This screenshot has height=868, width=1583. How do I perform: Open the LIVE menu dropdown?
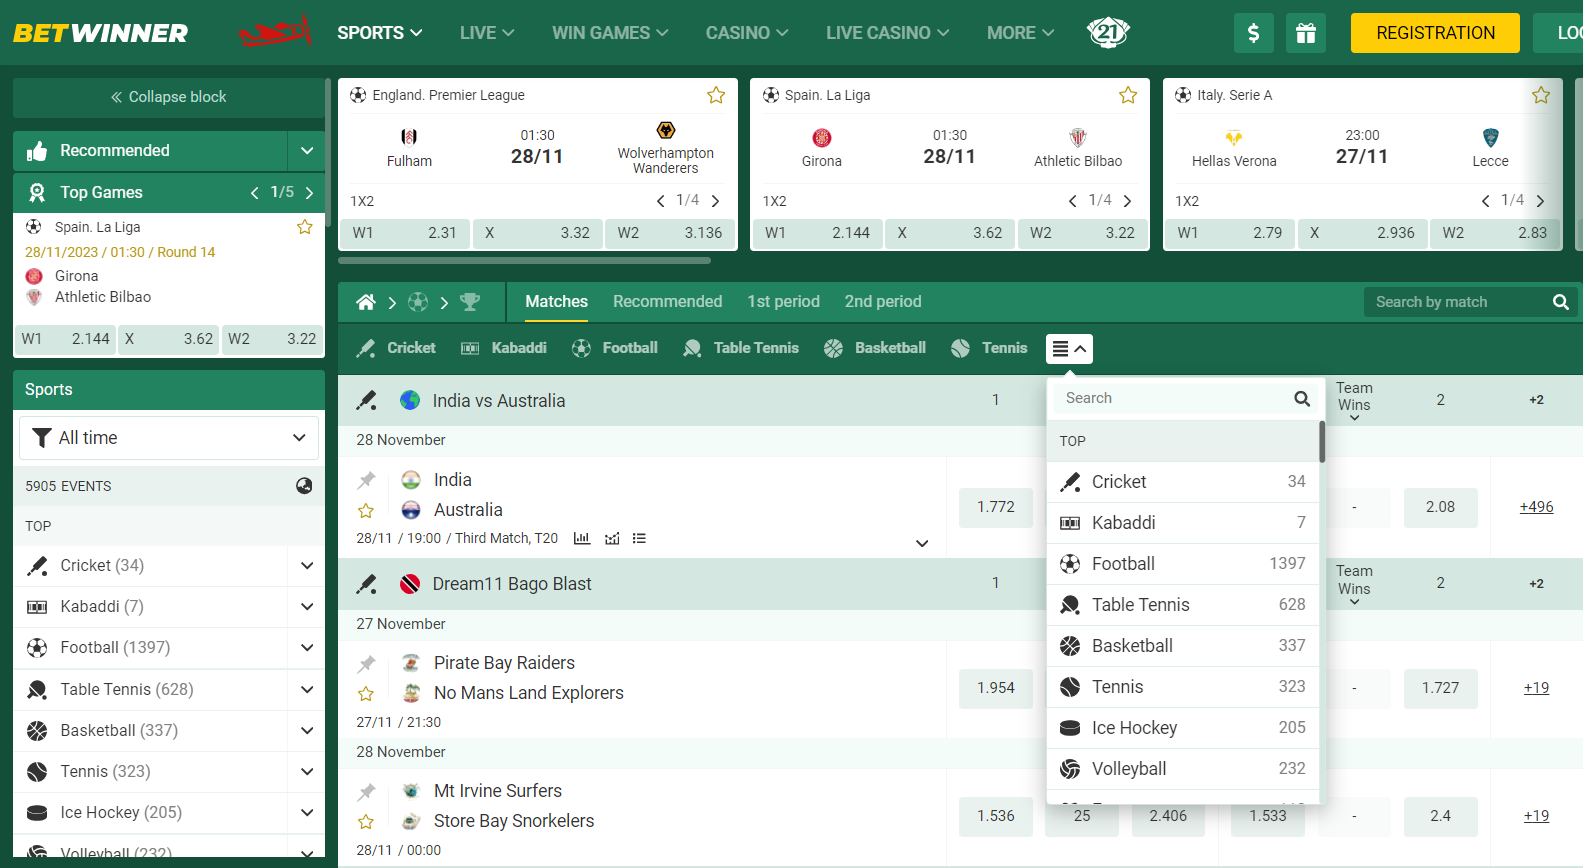[x=487, y=33]
